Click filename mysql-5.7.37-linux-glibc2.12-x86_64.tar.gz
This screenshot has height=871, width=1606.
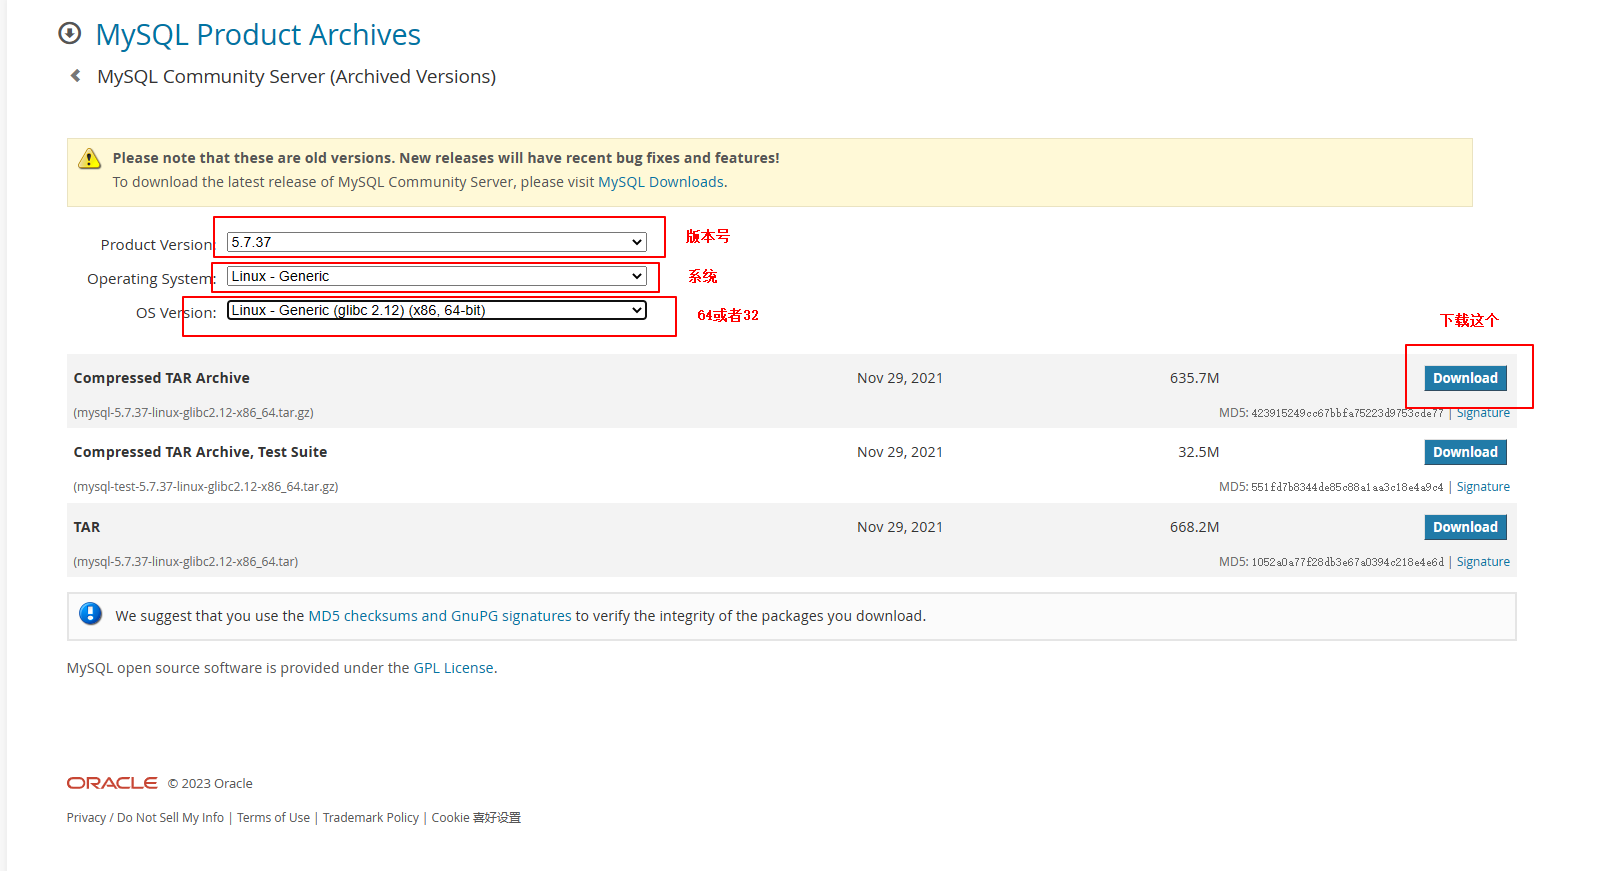click(x=193, y=413)
